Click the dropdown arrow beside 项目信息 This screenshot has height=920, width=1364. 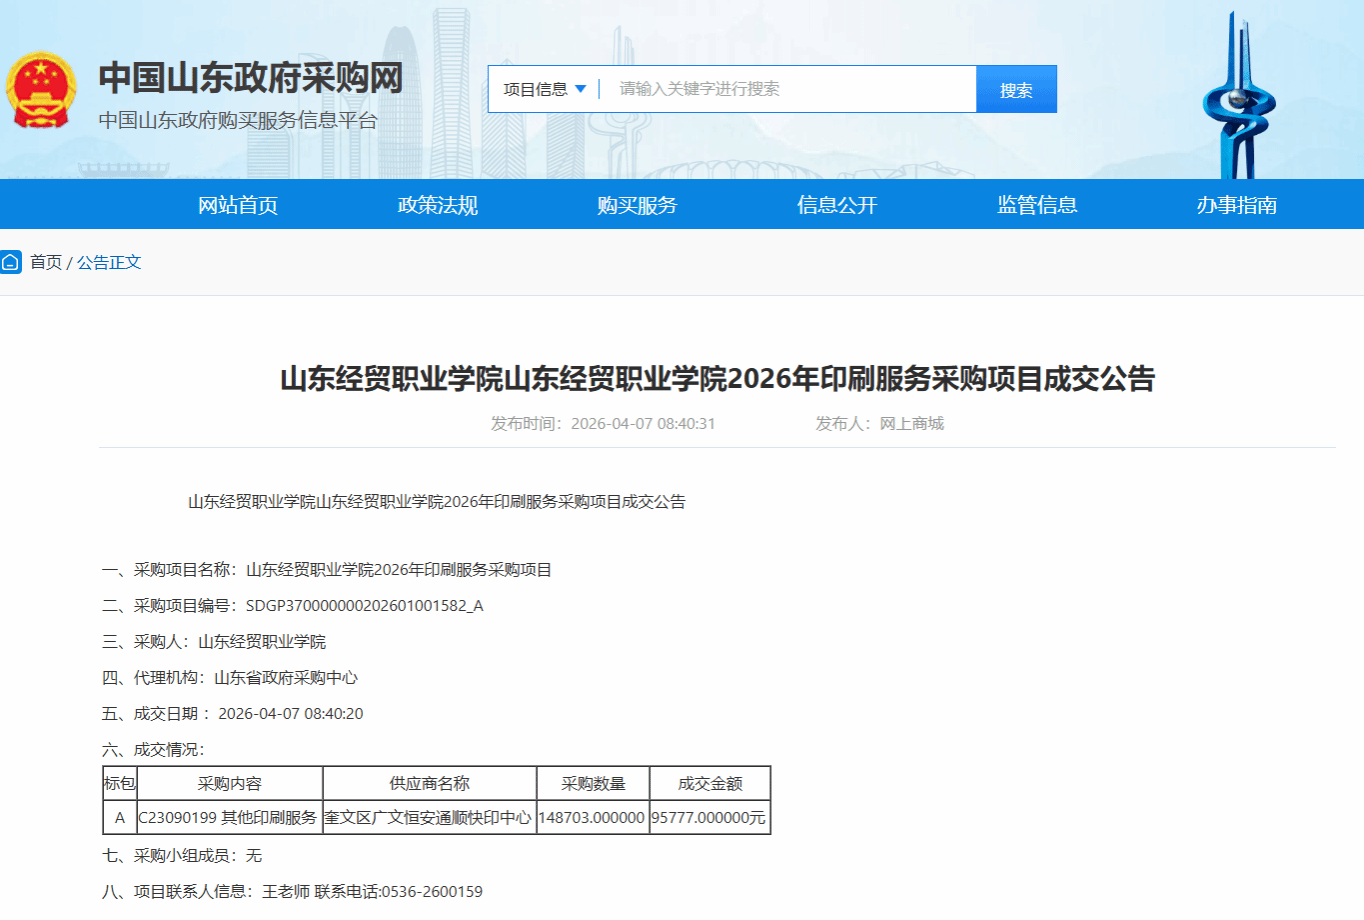coord(581,89)
